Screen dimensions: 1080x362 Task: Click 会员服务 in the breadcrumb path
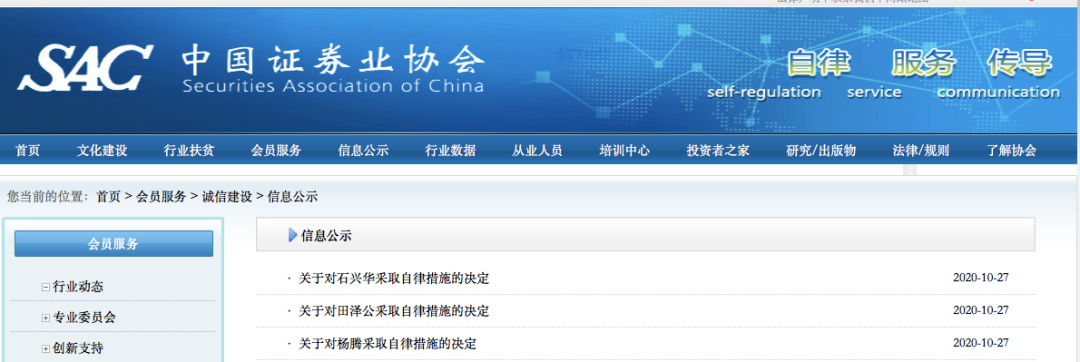(161, 197)
